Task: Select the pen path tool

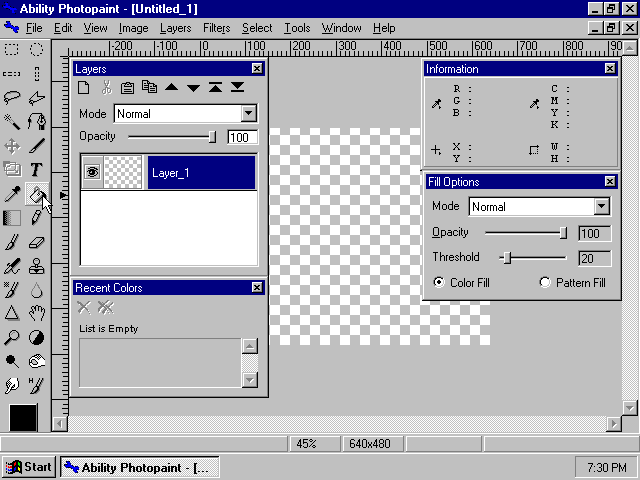Action: pos(36,121)
